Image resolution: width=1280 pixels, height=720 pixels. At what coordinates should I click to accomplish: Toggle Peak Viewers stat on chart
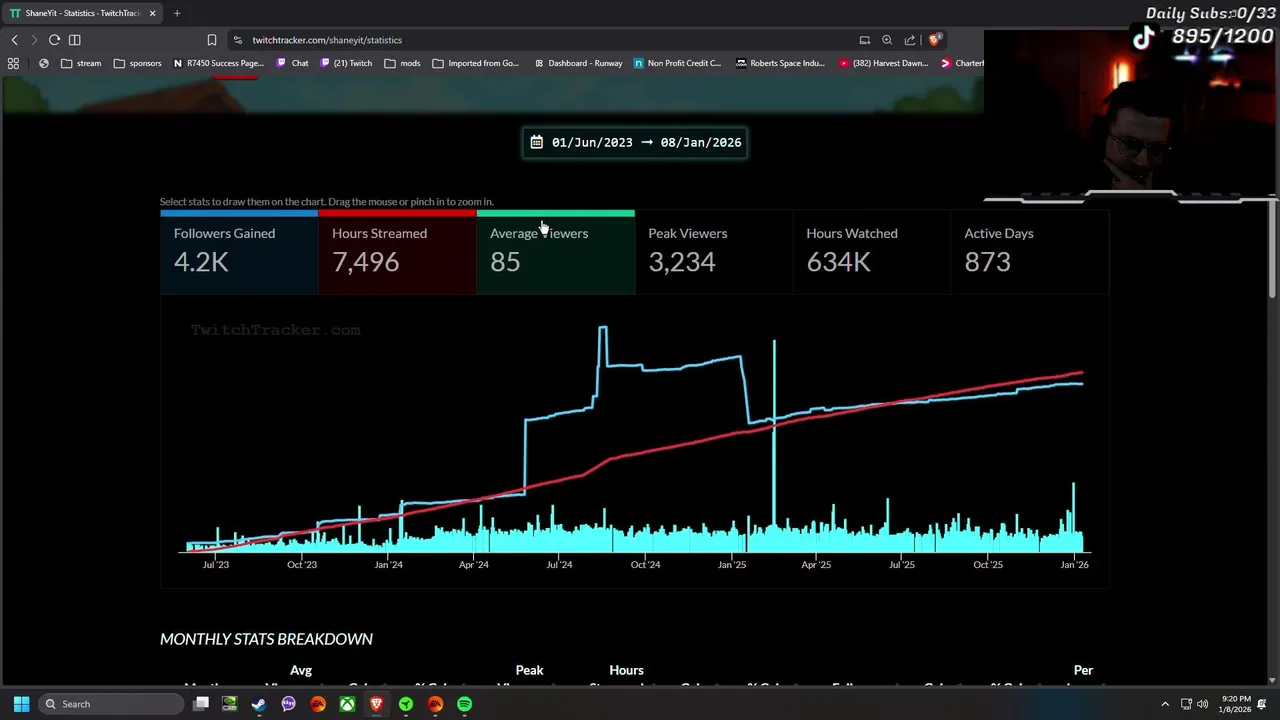coord(713,252)
